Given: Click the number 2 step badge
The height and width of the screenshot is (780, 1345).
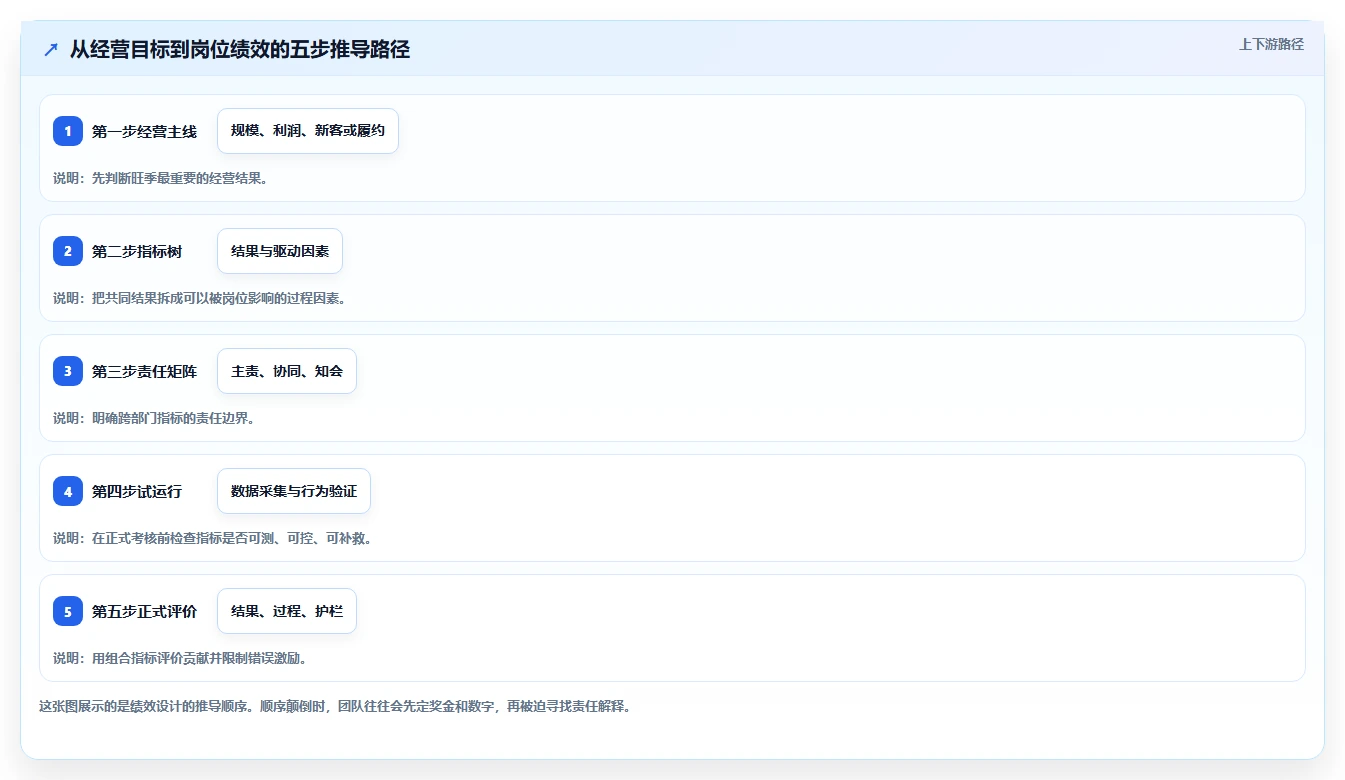Looking at the screenshot, I should (x=68, y=251).
